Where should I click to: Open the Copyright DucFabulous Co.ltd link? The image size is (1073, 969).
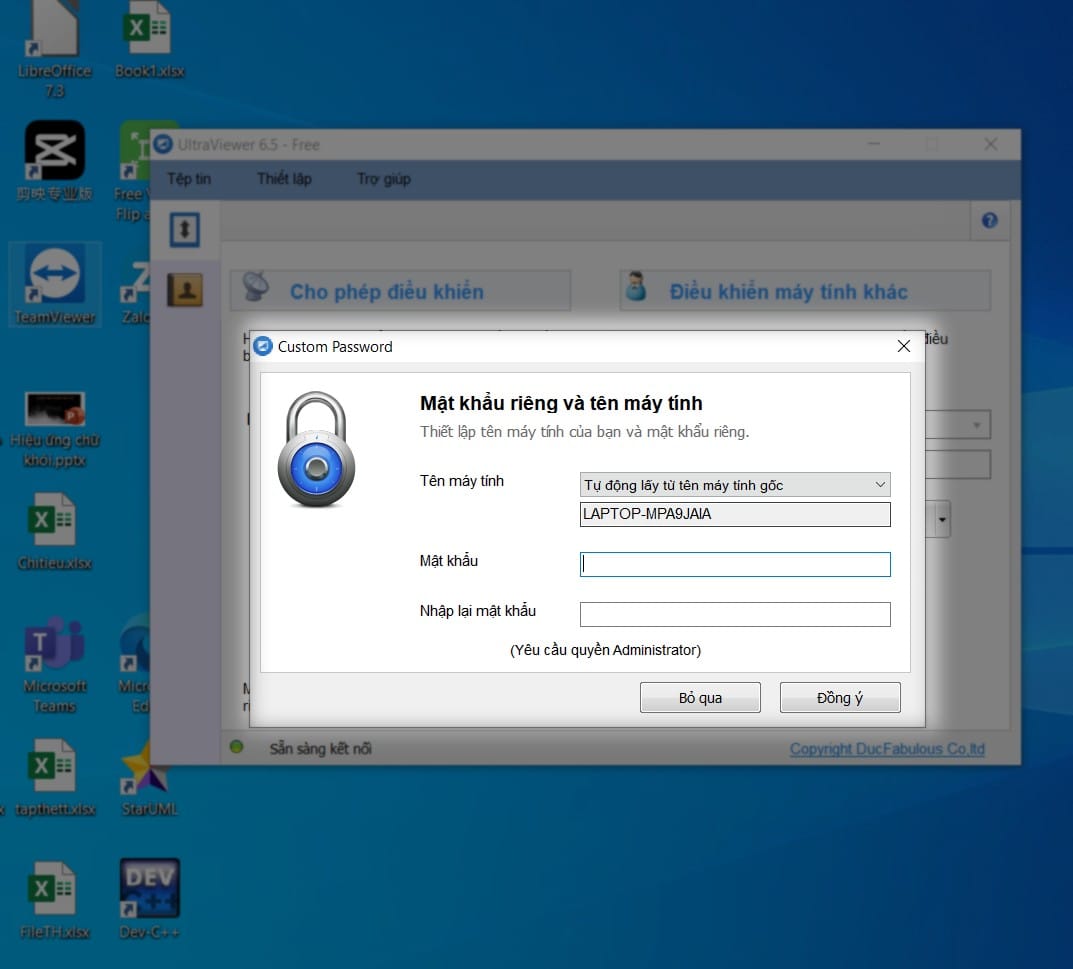pos(887,749)
